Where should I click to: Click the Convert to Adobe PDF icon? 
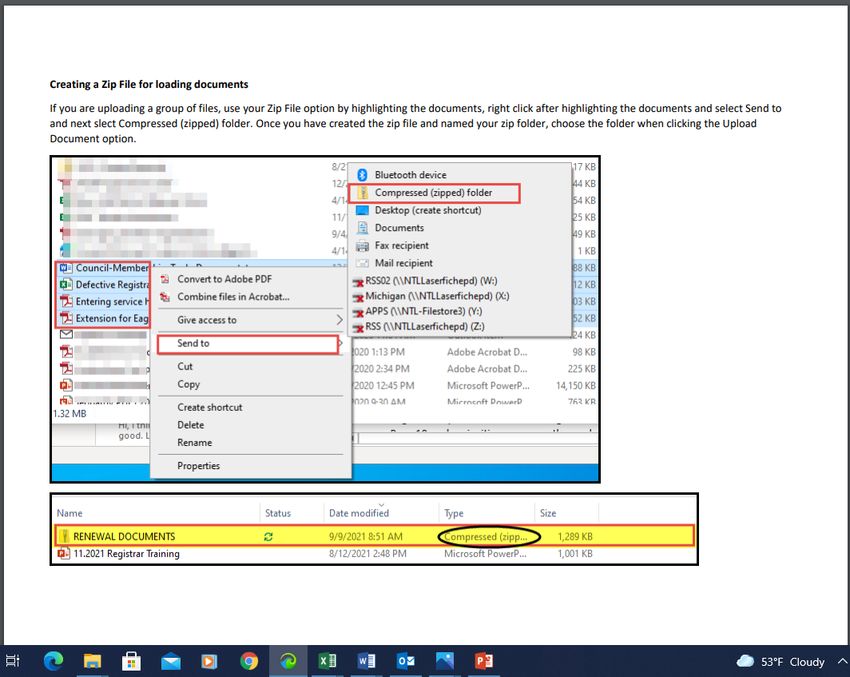[x=165, y=279]
